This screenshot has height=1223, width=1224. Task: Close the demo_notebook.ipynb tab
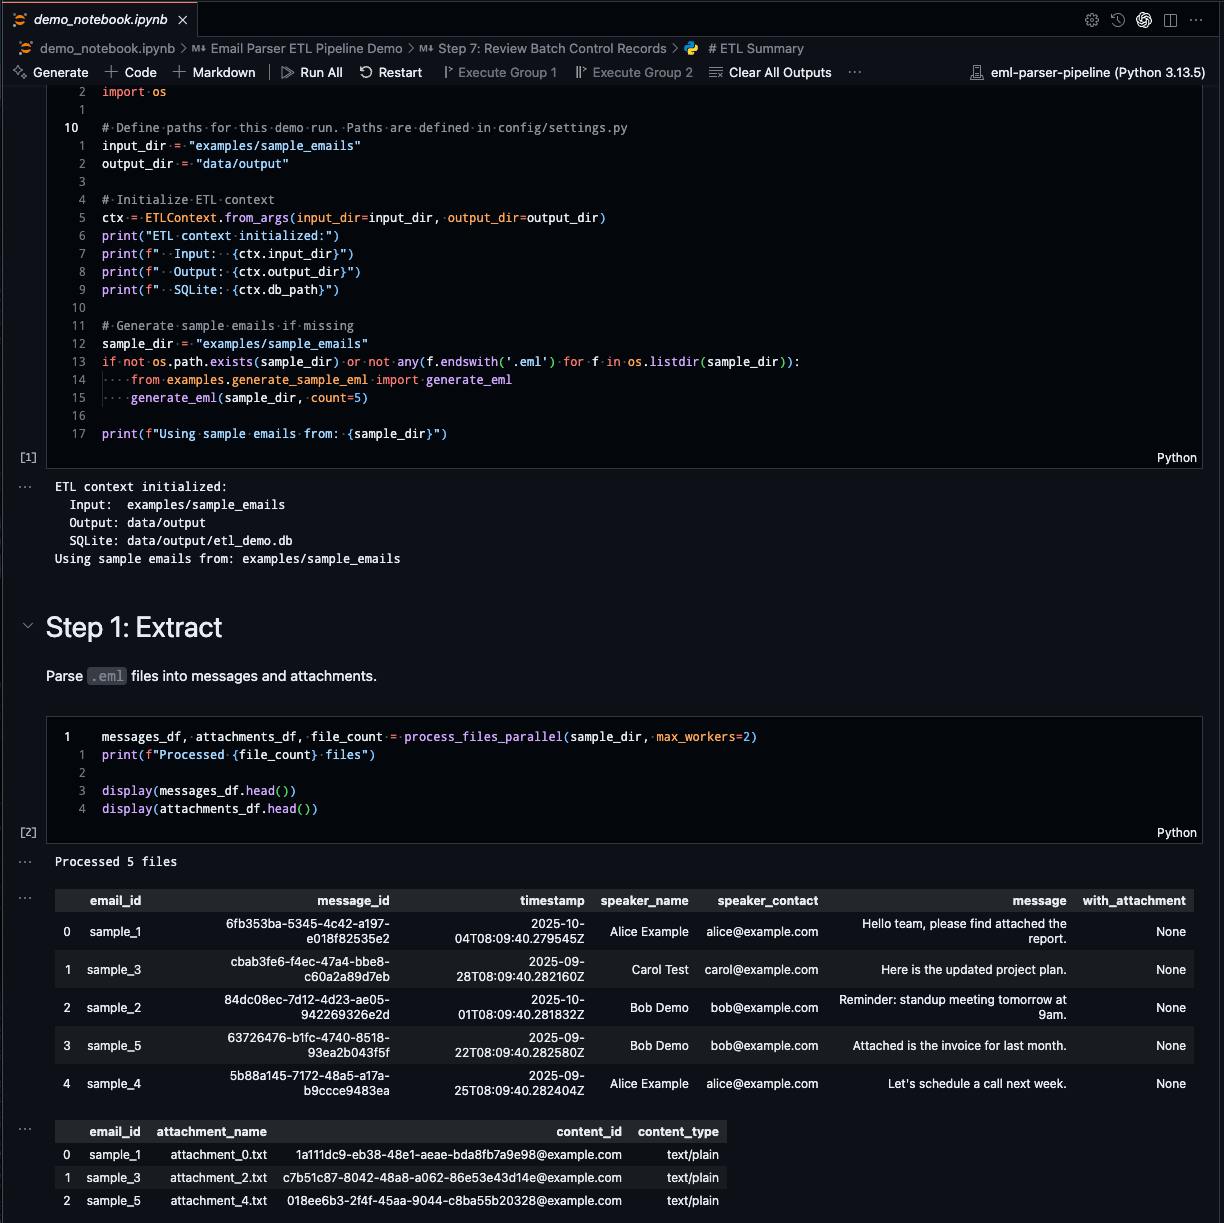[x=182, y=20]
